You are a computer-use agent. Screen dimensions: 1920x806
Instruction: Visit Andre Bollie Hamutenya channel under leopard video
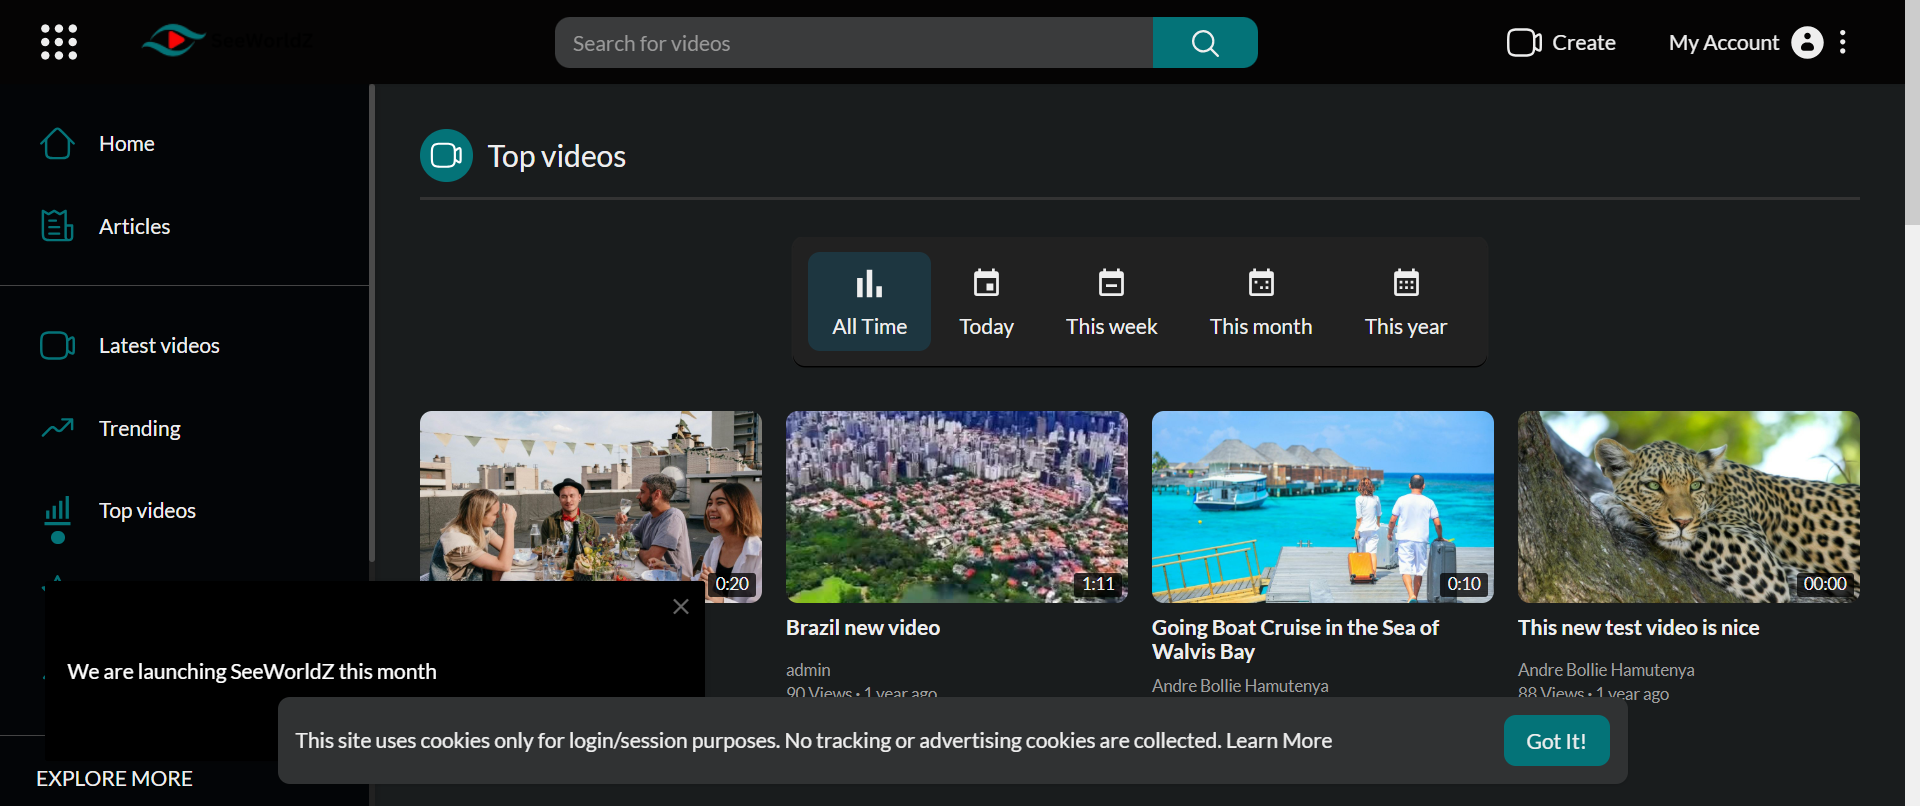[1606, 670]
